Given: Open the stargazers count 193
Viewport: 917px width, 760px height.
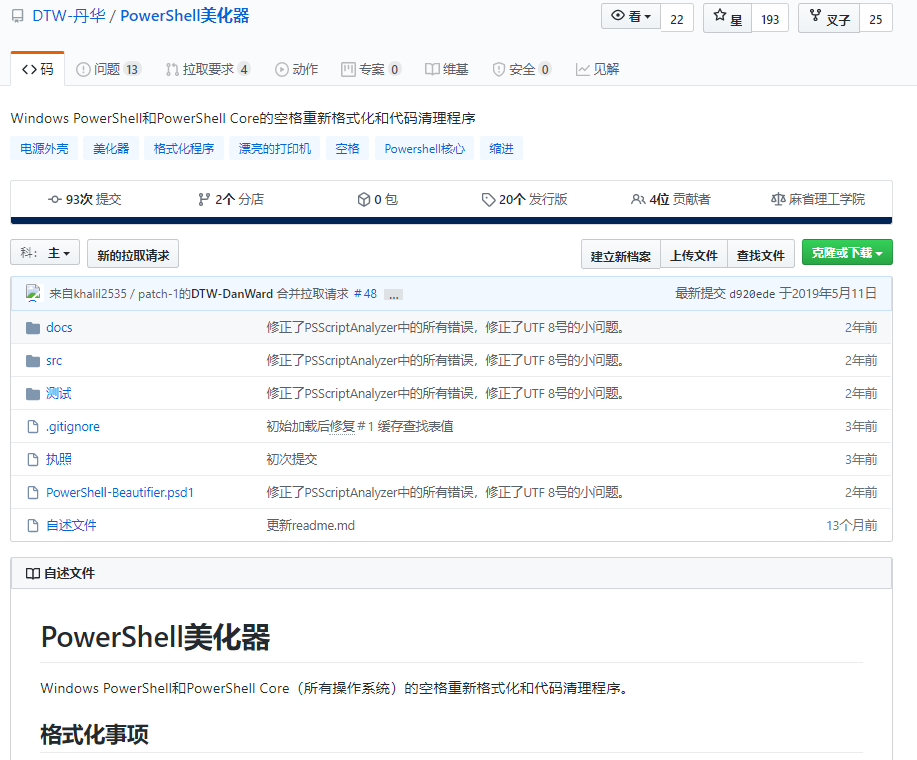Looking at the screenshot, I should click(770, 19).
